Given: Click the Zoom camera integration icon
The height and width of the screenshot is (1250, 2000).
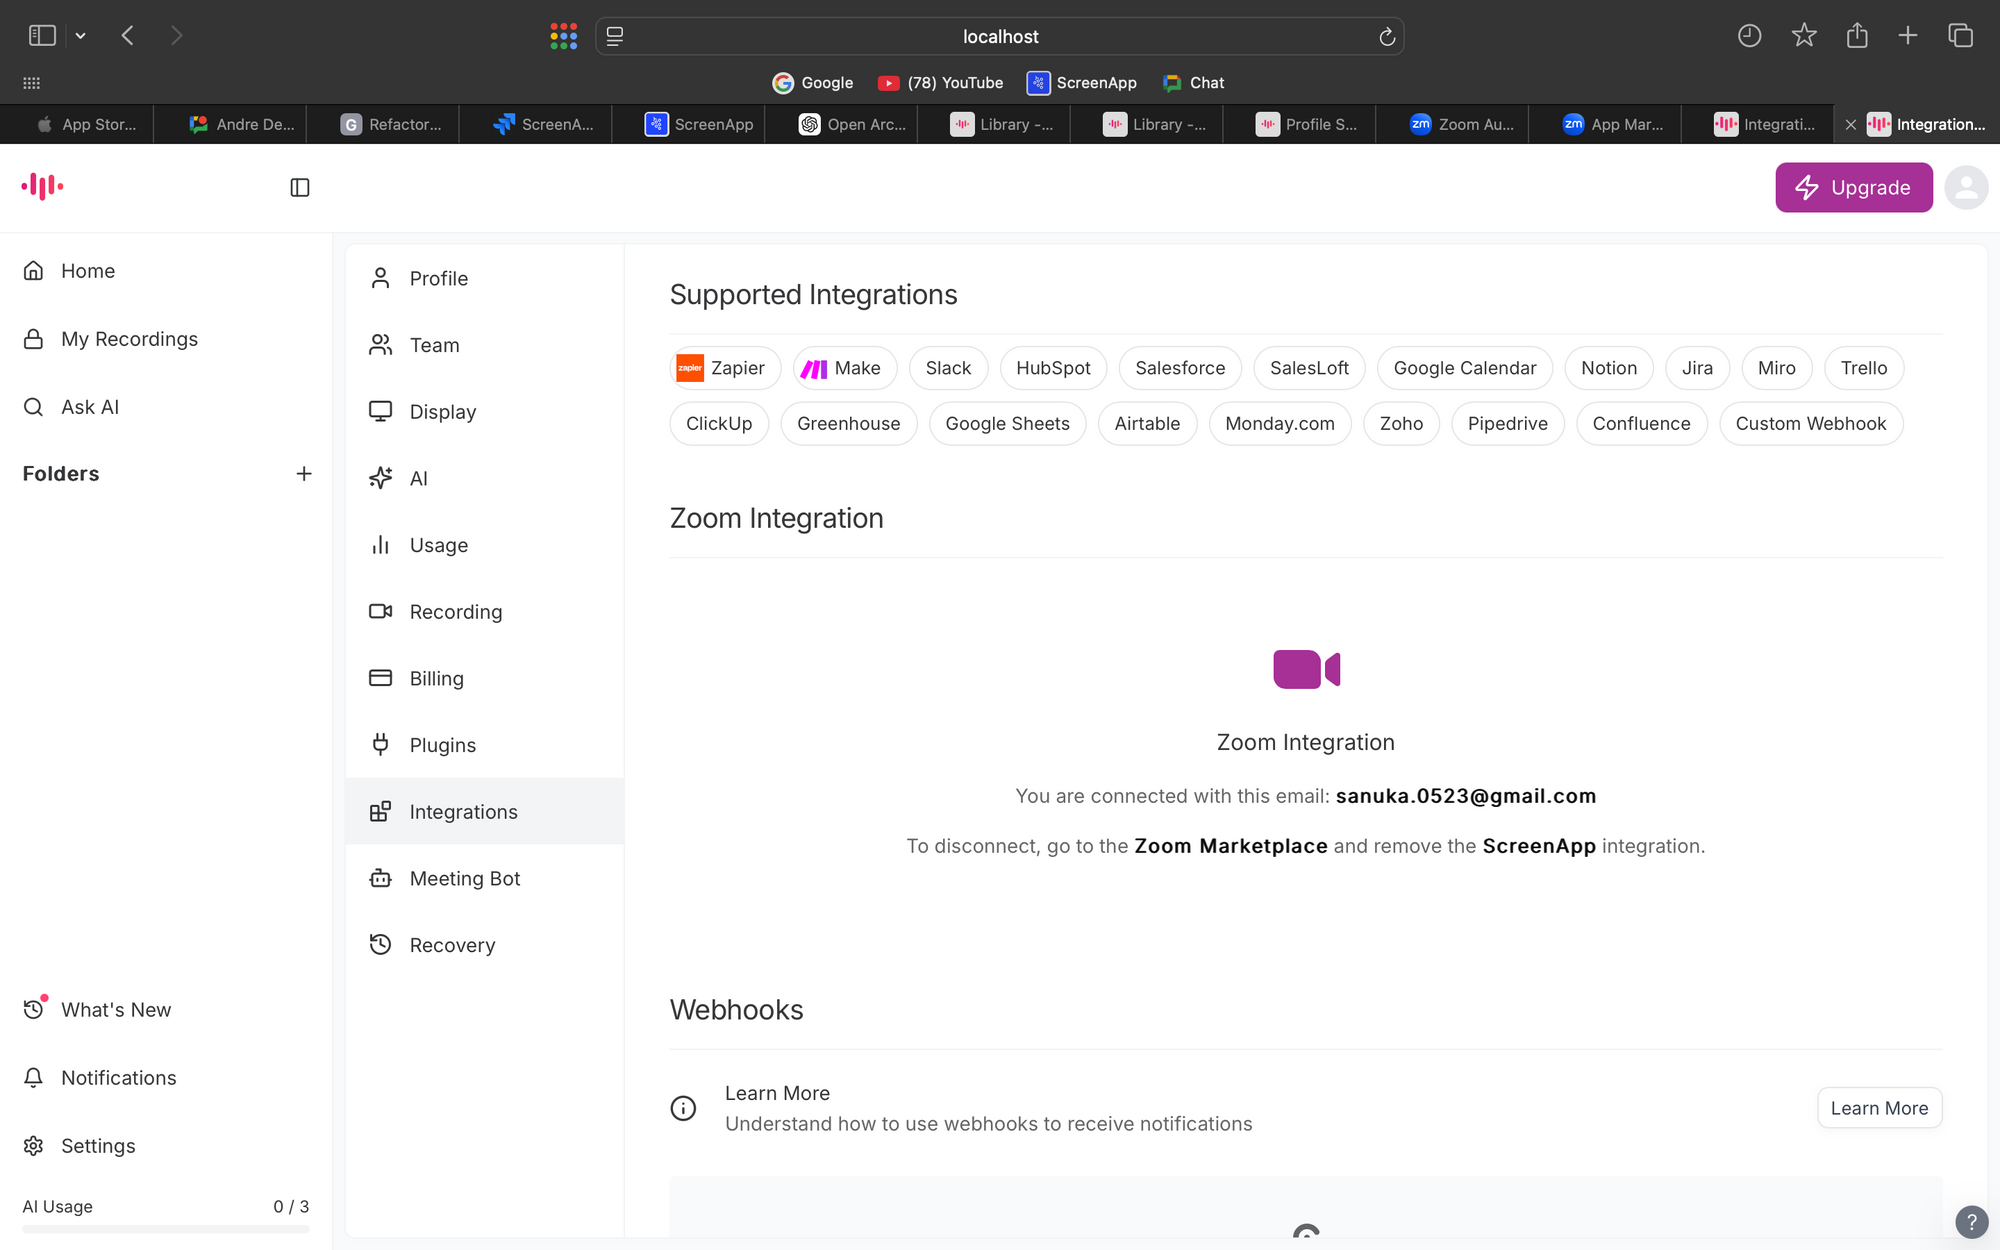Looking at the screenshot, I should (x=1306, y=669).
